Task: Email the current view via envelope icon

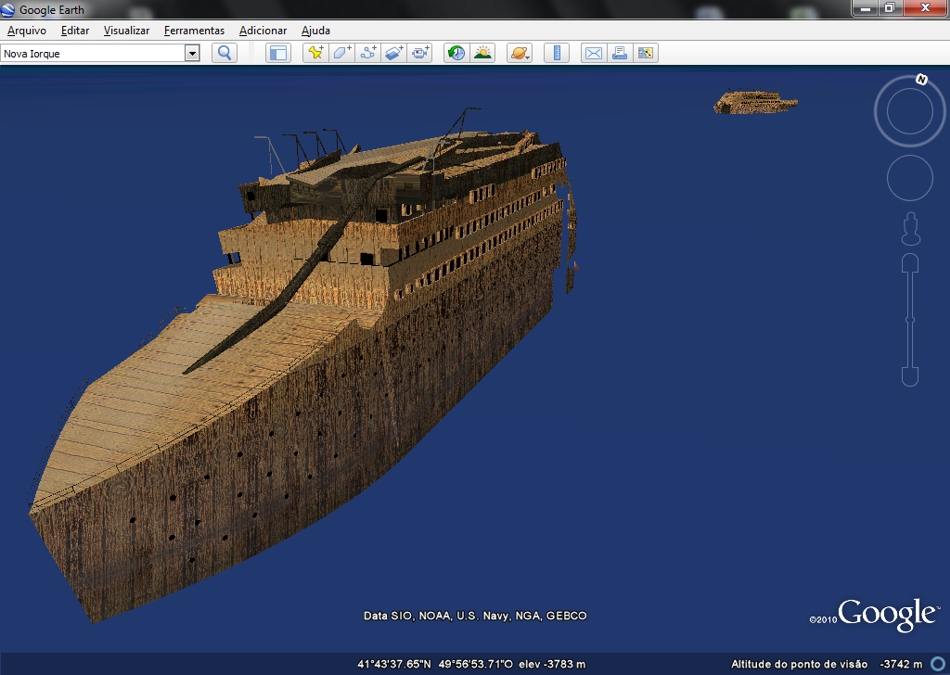Action: click(594, 52)
